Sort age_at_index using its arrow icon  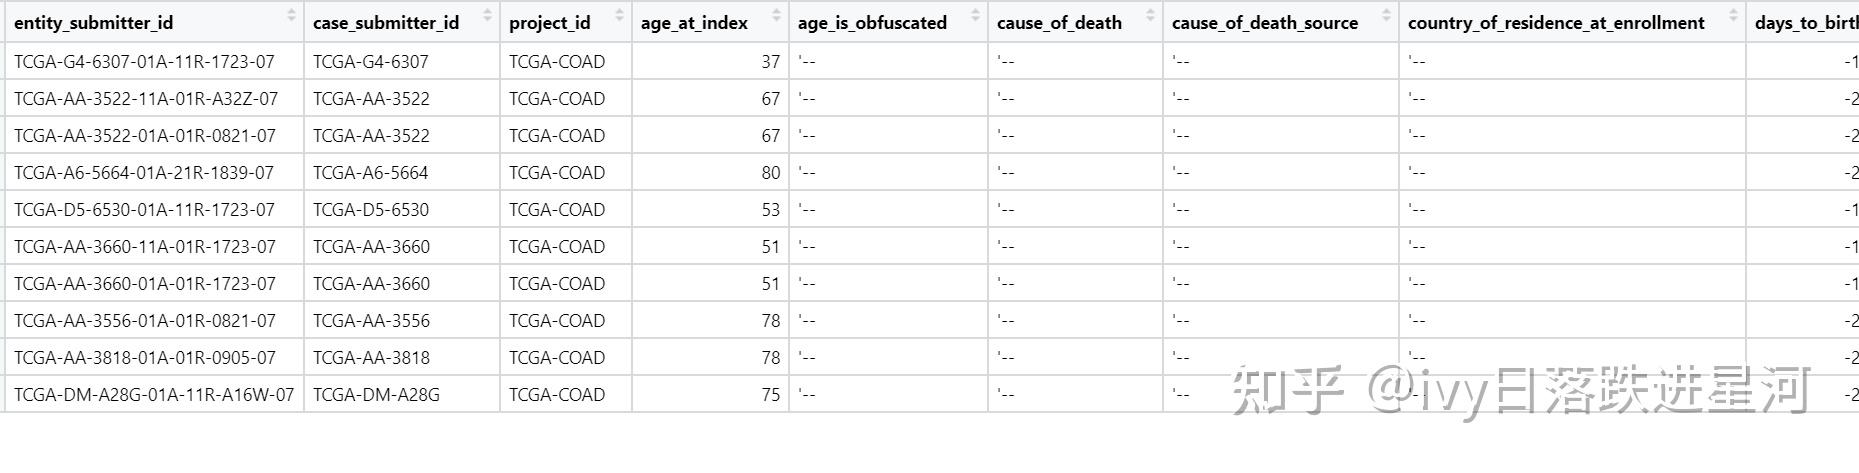point(776,16)
